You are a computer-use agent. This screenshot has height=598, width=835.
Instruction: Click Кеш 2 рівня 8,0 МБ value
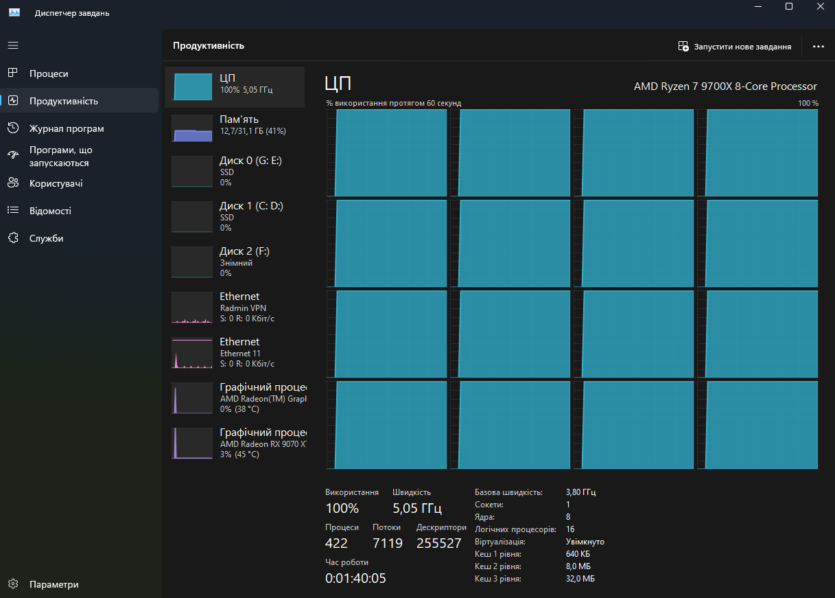point(578,566)
